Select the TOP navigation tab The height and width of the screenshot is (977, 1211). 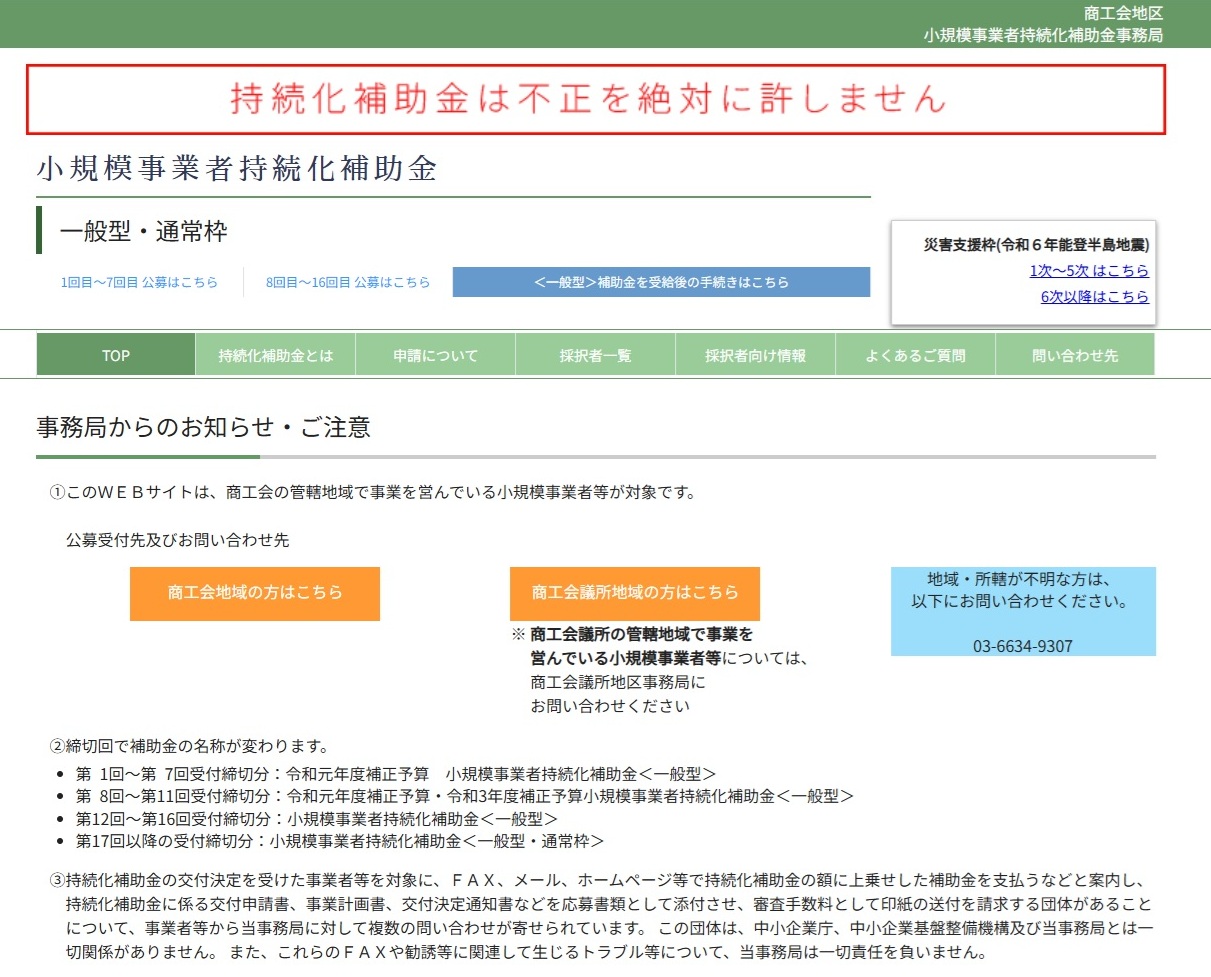click(x=116, y=355)
